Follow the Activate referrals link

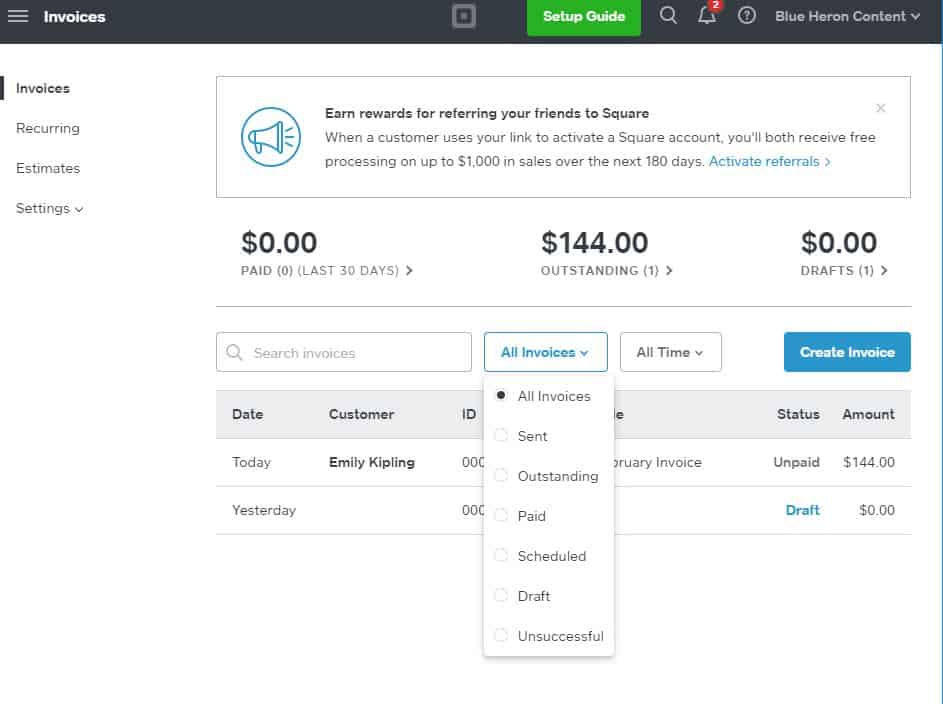(769, 162)
